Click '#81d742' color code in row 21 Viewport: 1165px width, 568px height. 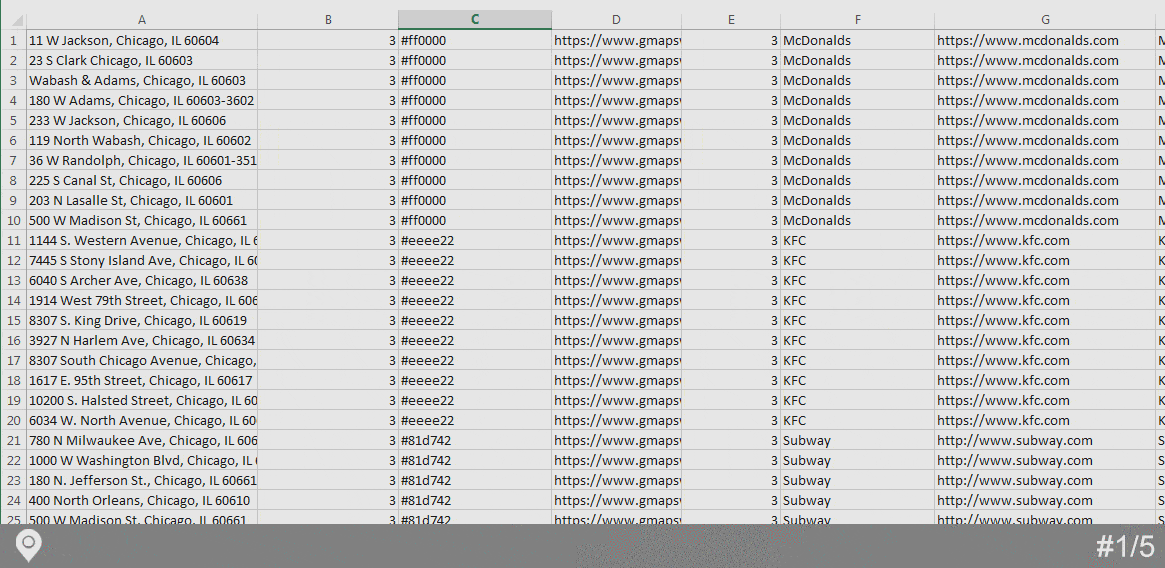click(475, 440)
